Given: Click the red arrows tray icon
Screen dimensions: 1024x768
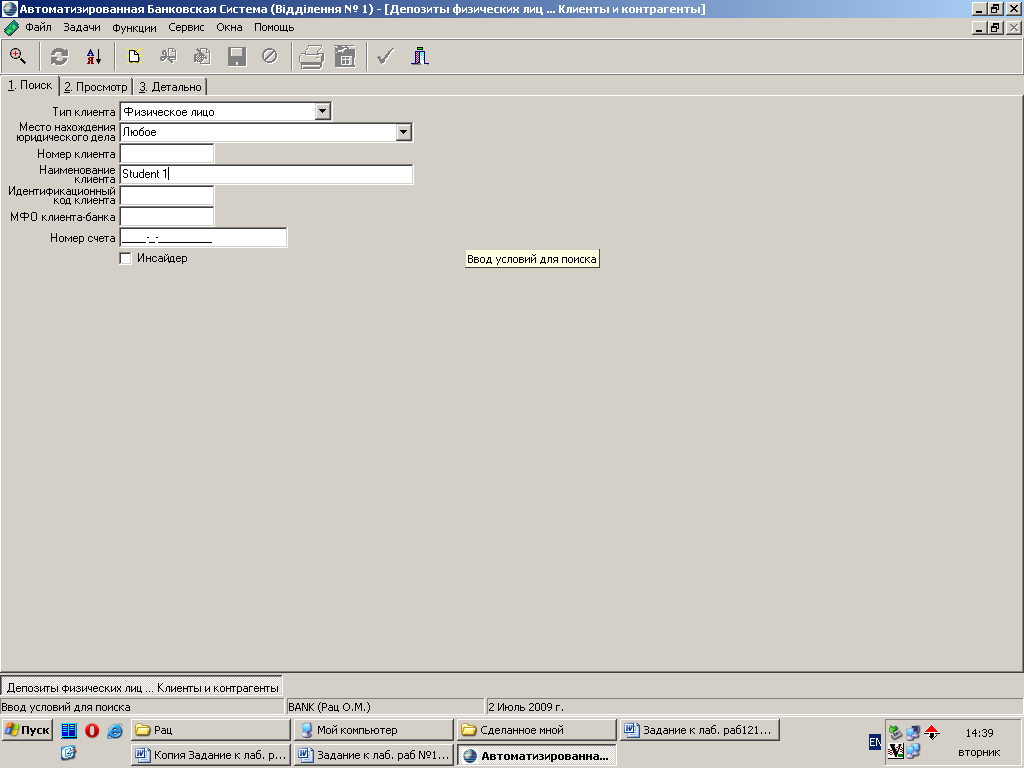Looking at the screenshot, I should coord(932,732).
